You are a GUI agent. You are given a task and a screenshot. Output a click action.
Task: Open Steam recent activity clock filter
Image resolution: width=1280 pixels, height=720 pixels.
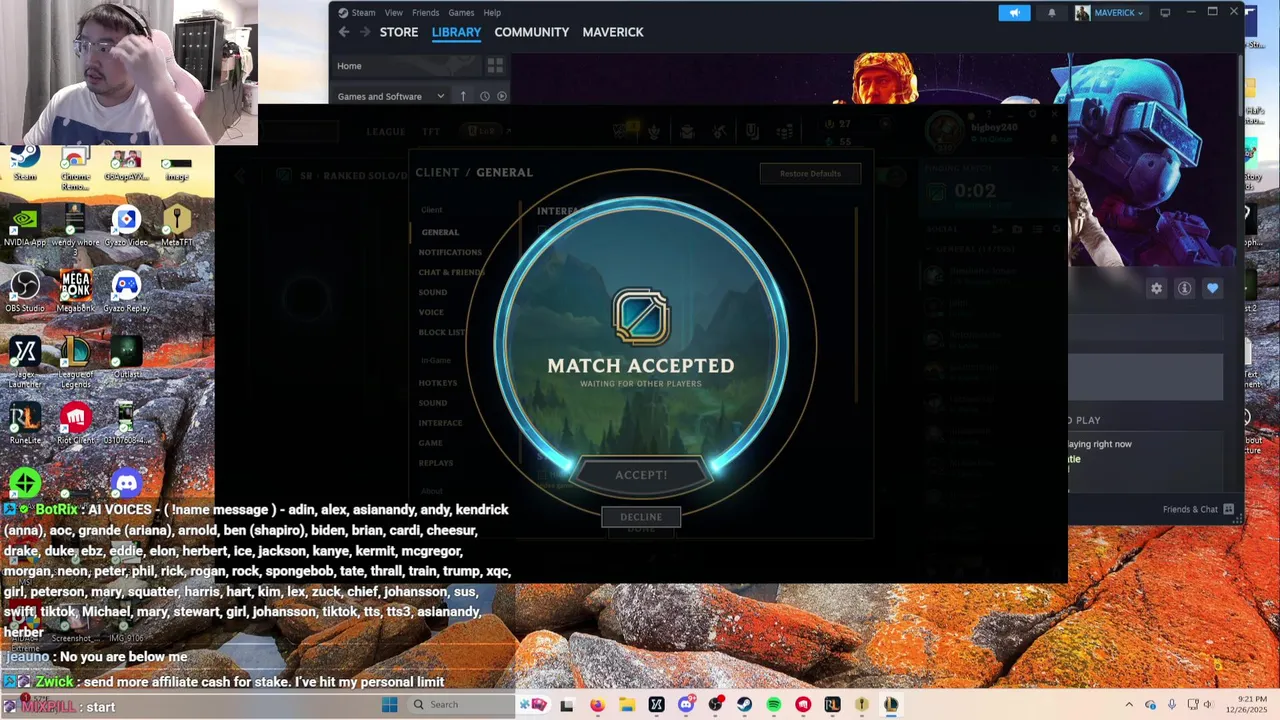point(484,96)
